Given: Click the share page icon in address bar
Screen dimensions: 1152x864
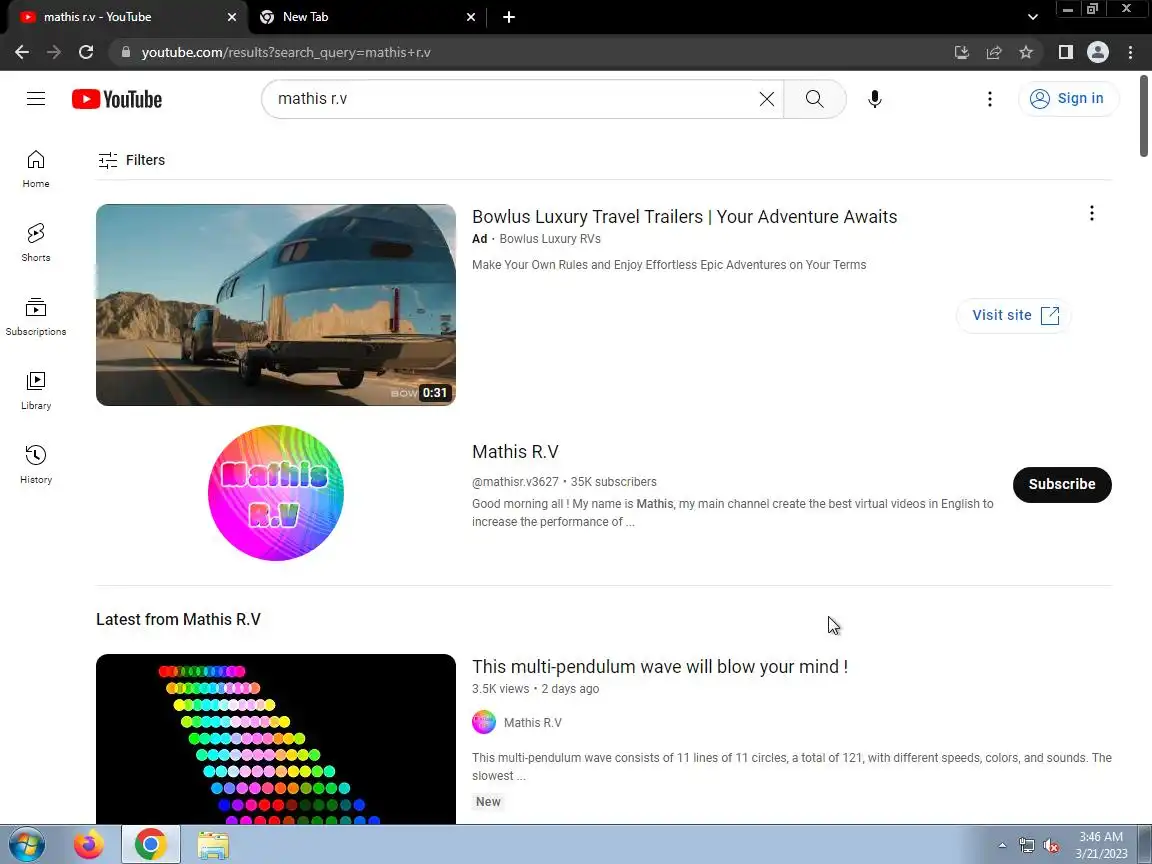Looking at the screenshot, I should [x=994, y=52].
